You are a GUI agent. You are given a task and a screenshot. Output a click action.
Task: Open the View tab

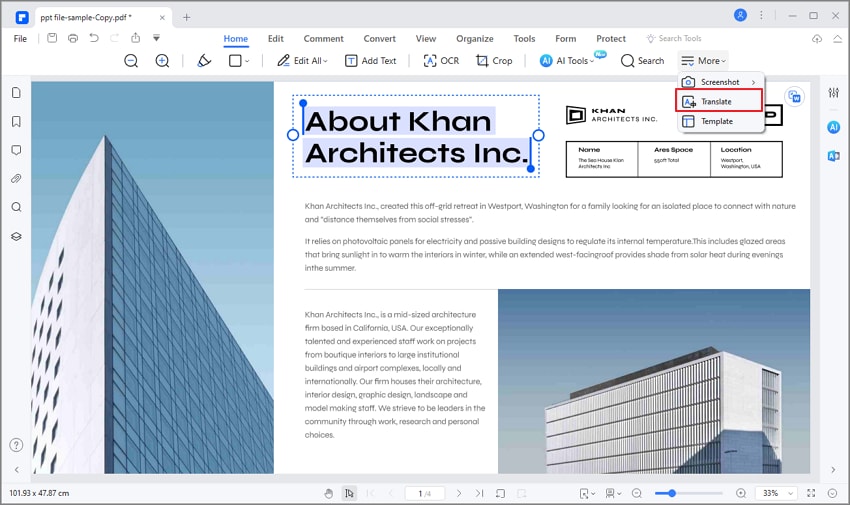pyautogui.click(x=426, y=38)
